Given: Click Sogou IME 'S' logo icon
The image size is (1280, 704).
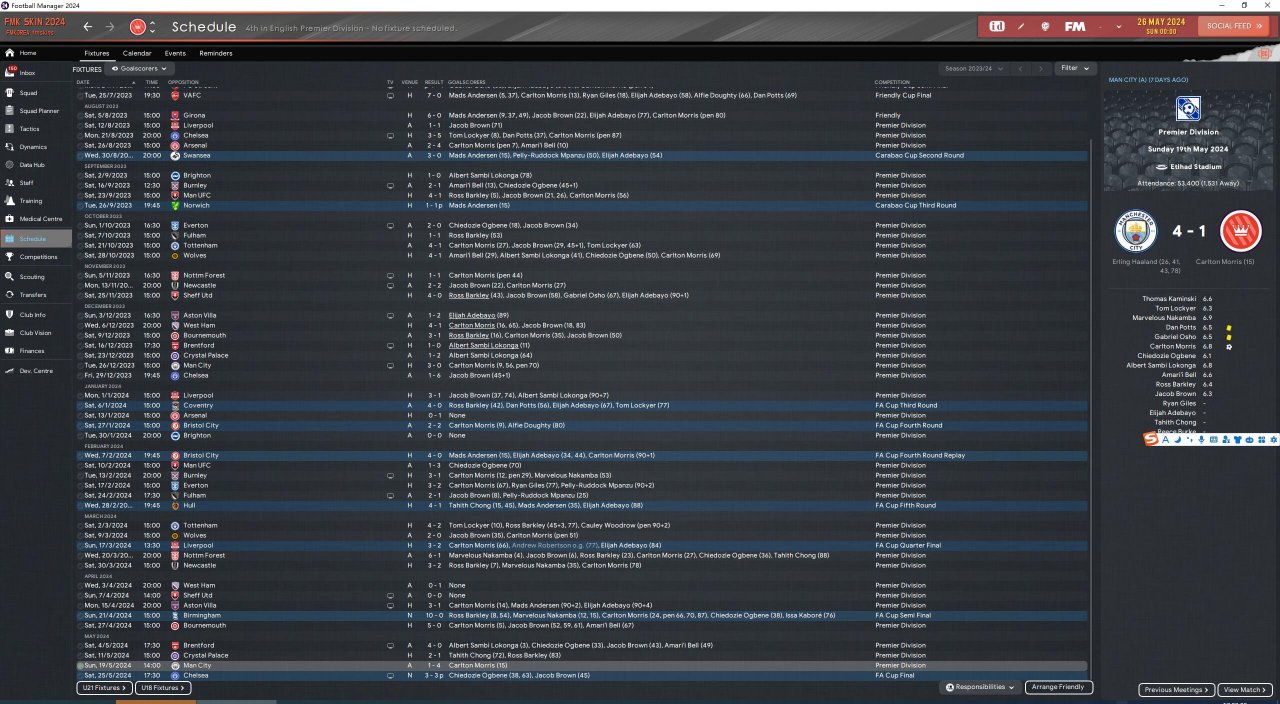Looking at the screenshot, I should click(x=1151, y=440).
